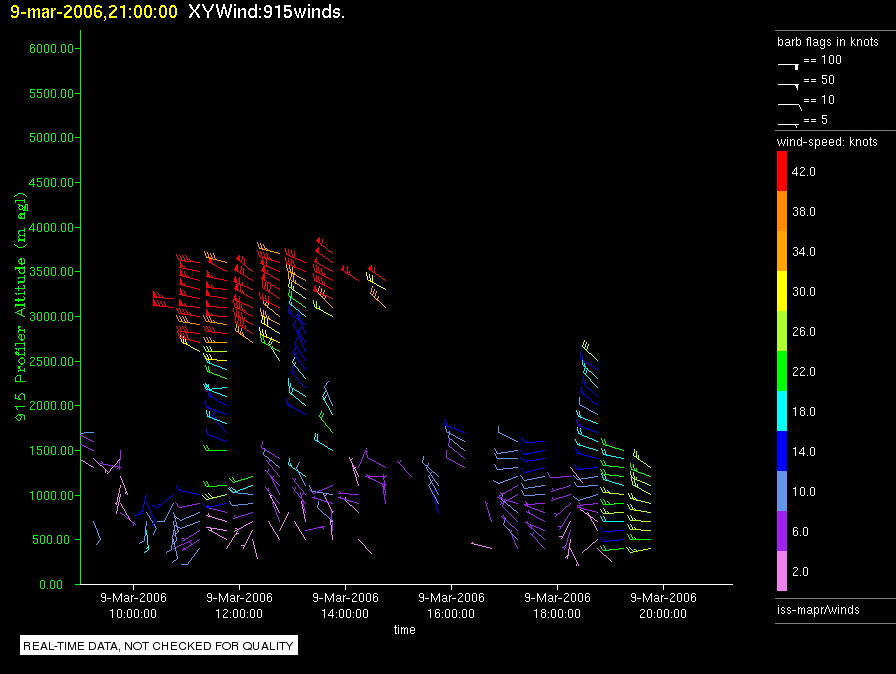Click the 'time' x-axis label
Viewport: 896px width, 674px height.
[404, 630]
